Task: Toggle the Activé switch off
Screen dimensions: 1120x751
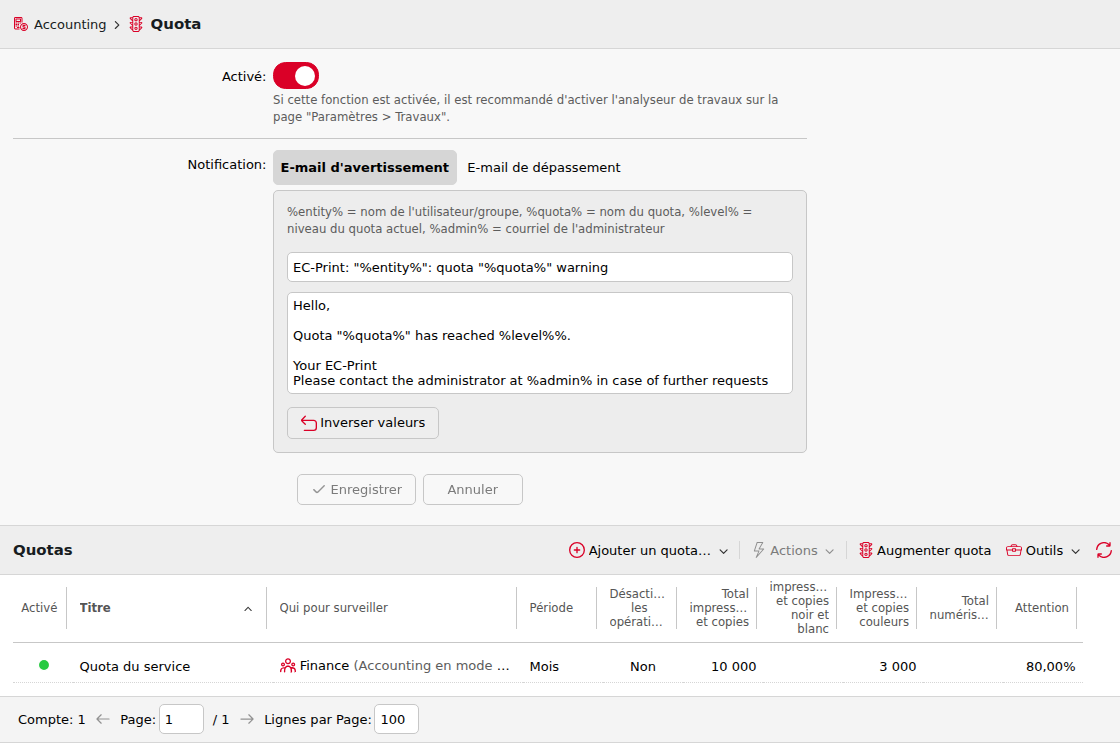Action: point(296,76)
